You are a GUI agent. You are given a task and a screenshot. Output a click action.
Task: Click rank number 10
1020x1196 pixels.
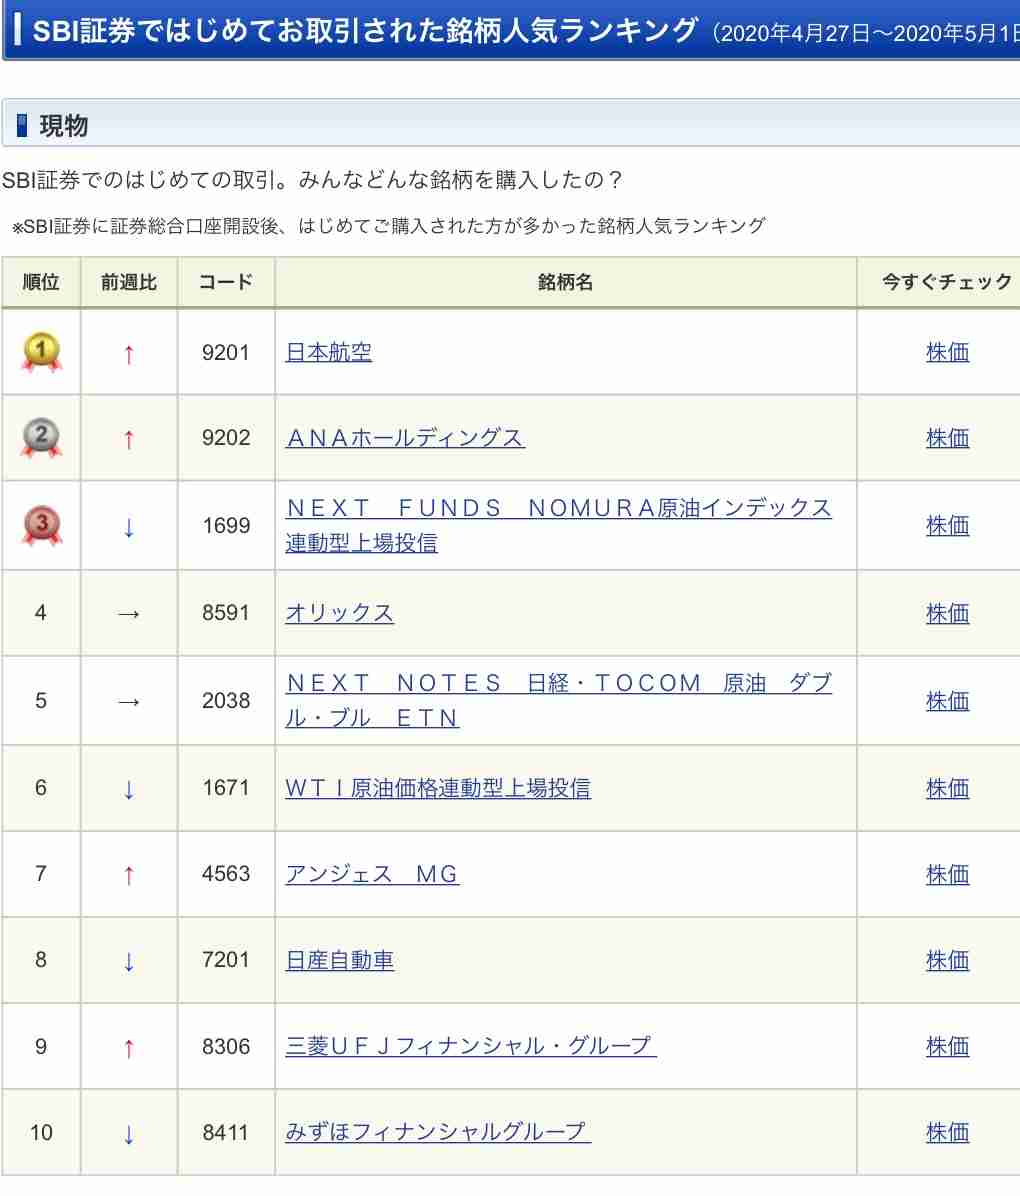41,1133
